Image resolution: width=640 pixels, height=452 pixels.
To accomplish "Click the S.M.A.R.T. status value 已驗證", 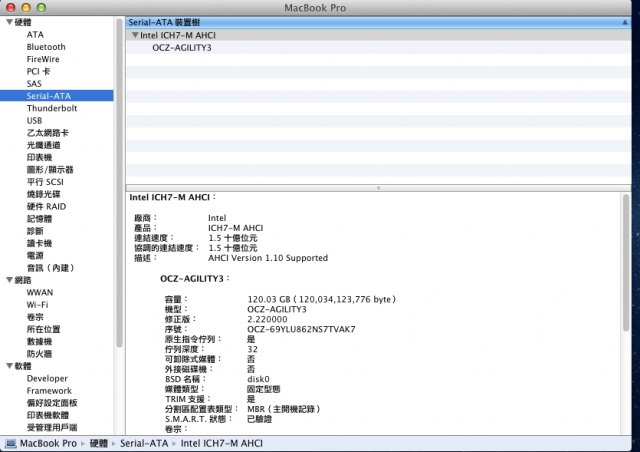I will pos(260,419).
